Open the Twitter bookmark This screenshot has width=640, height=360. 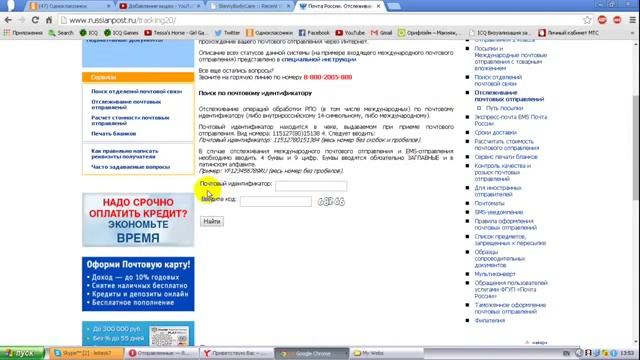click(x=227, y=33)
